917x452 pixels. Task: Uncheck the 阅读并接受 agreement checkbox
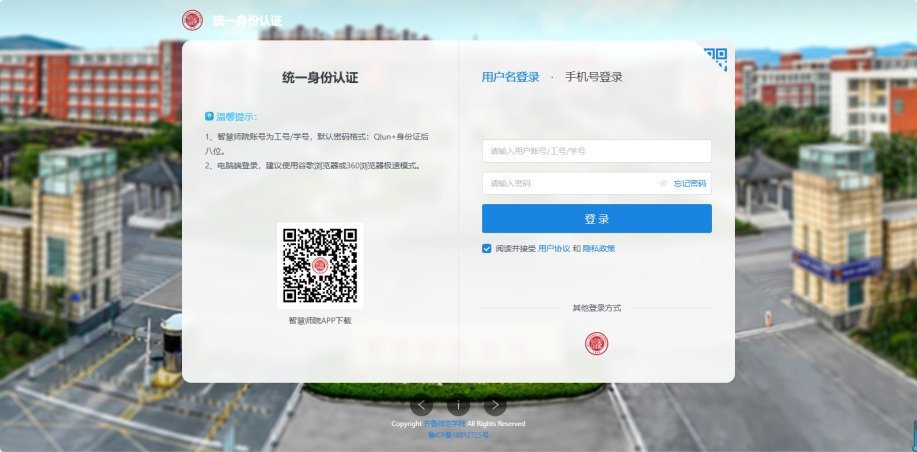coord(487,248)
